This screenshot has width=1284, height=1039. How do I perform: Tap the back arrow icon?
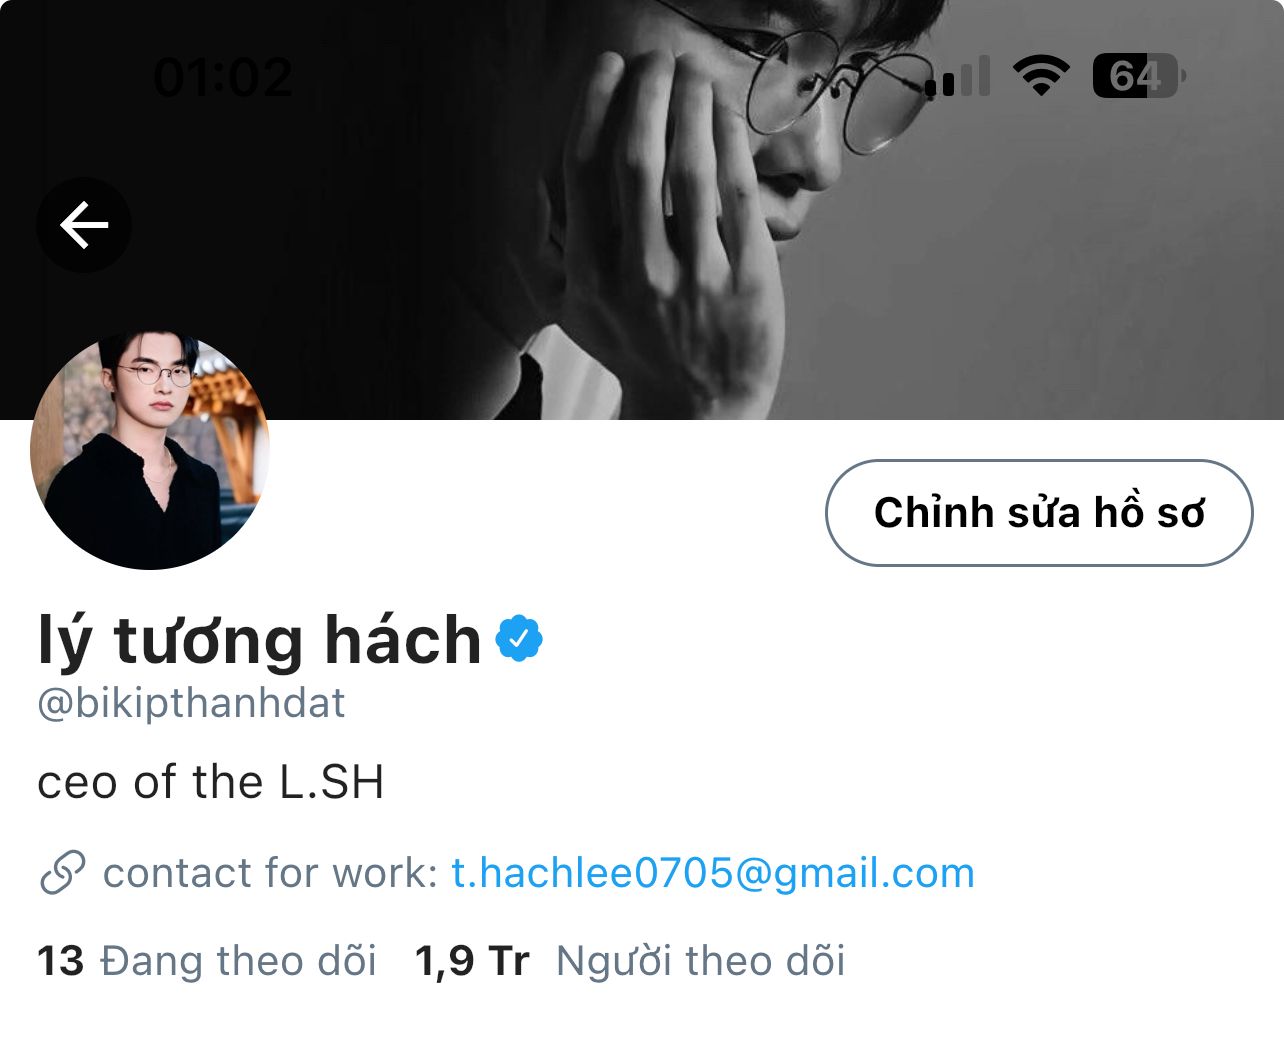(x=84, y=225)
